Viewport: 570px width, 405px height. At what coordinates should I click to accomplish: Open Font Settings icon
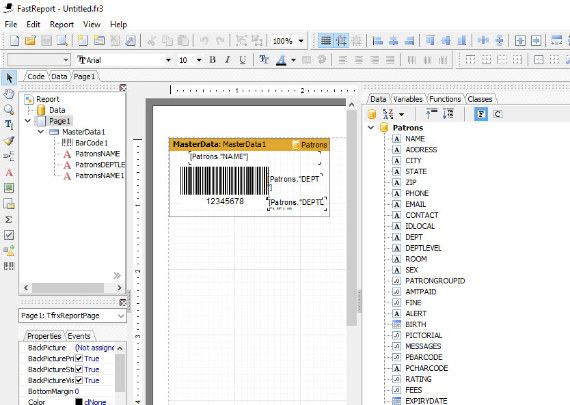click(x=264, y=60)
